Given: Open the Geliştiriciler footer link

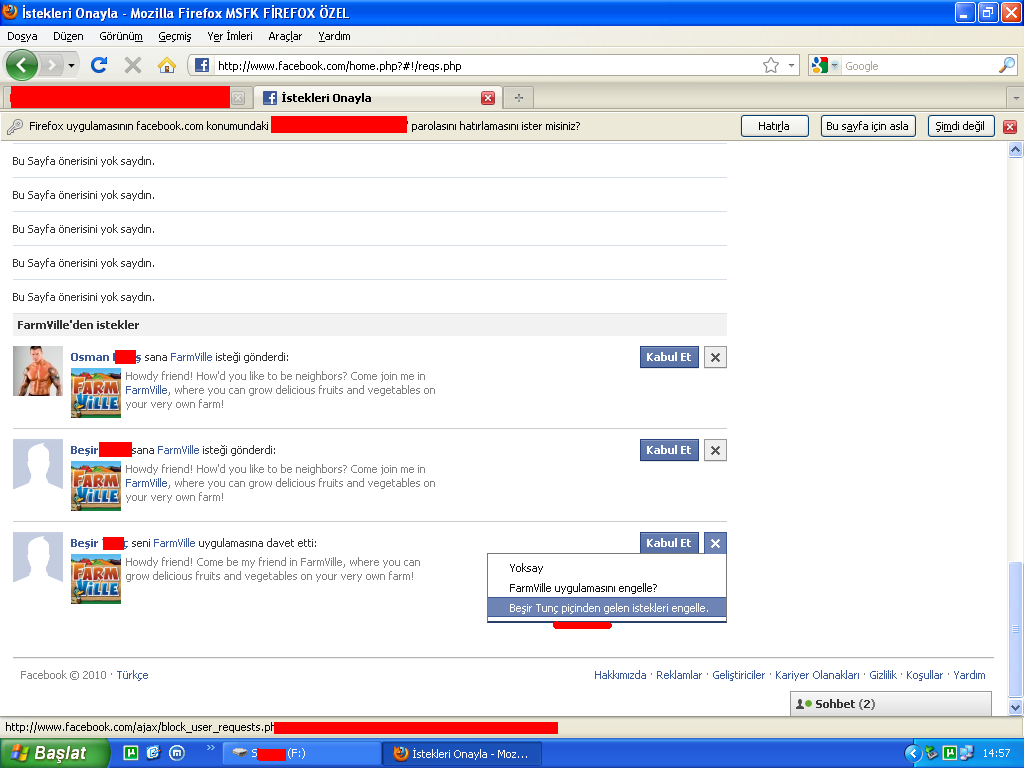Looking at the screenshot, I should point(738,675).
